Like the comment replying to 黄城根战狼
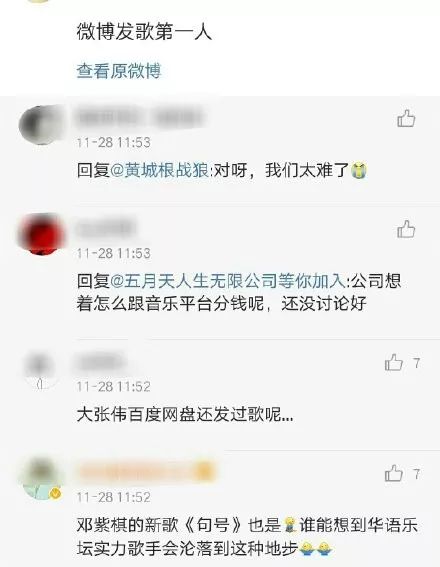Image resolution: width=440 pixels, height=567 pixels. pos(406,118)
